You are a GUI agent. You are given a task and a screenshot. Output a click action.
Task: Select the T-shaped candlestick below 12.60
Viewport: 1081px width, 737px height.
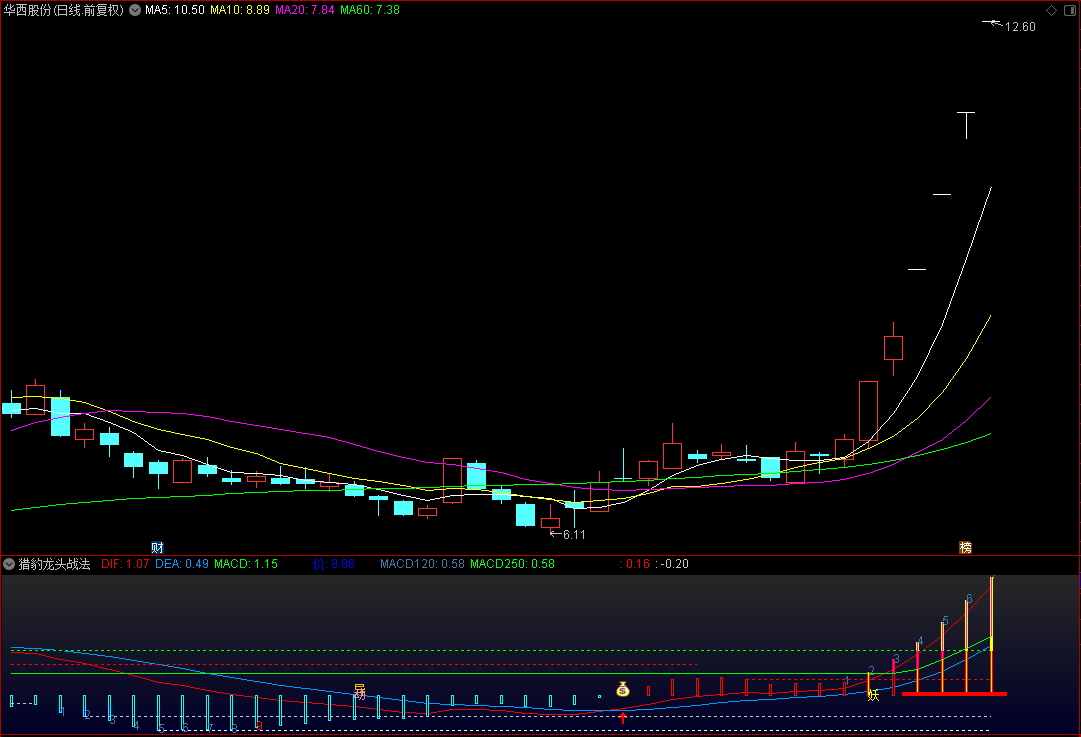pos(966,125)
